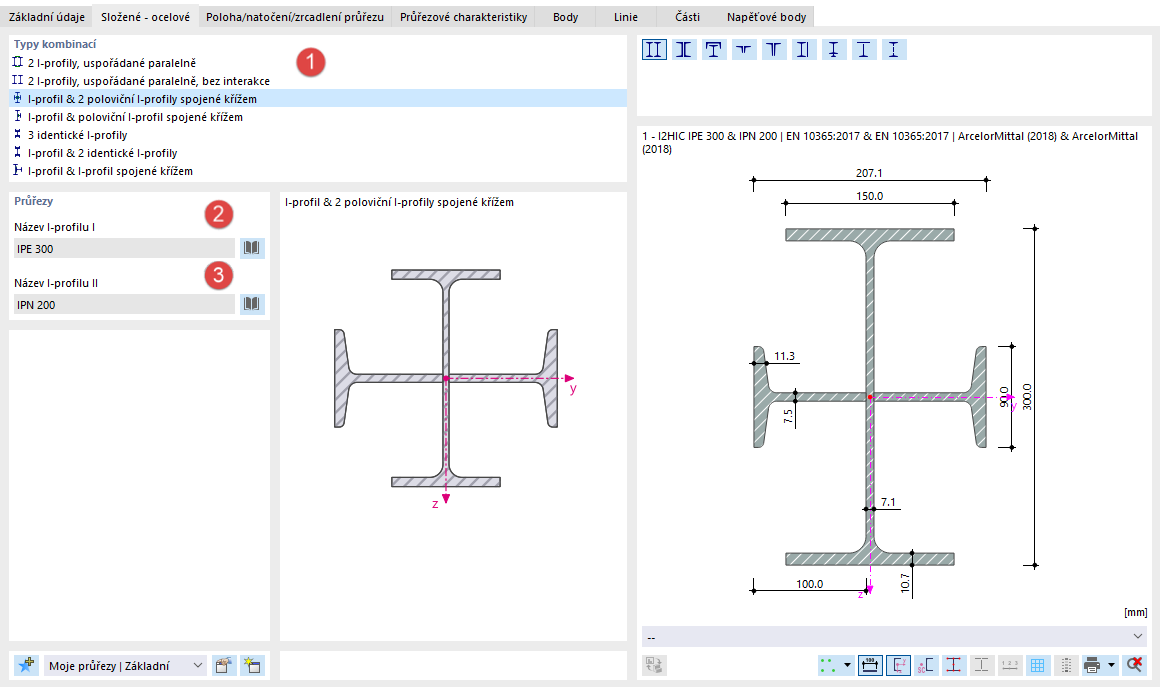Image resolution: width=1160 pixels, height=687 pixels.
Task: Click the 150.0 flange width dimension label
Action: tap(870, 196)
